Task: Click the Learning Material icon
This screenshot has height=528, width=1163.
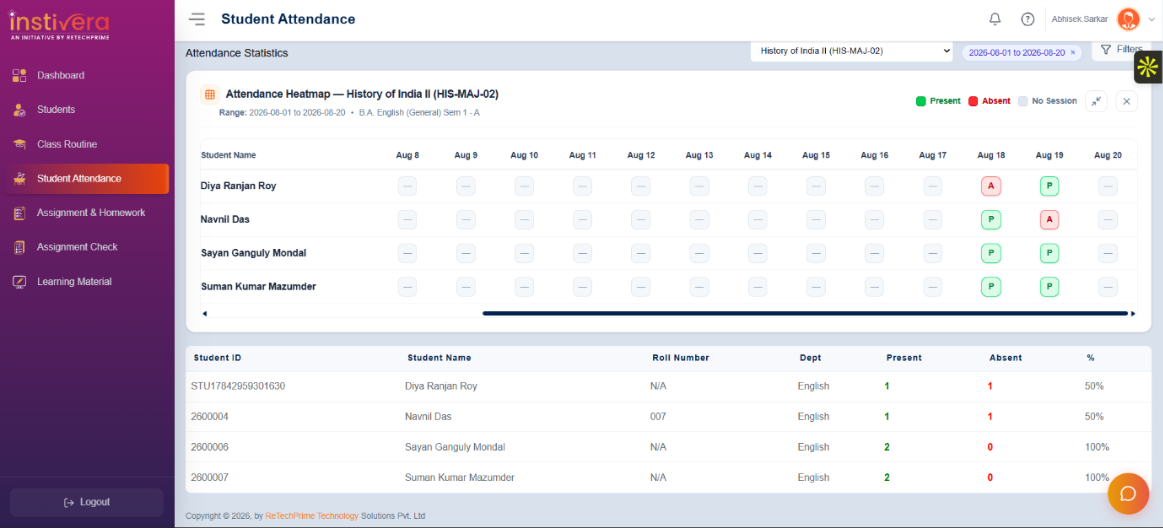Action: point(20,282)
